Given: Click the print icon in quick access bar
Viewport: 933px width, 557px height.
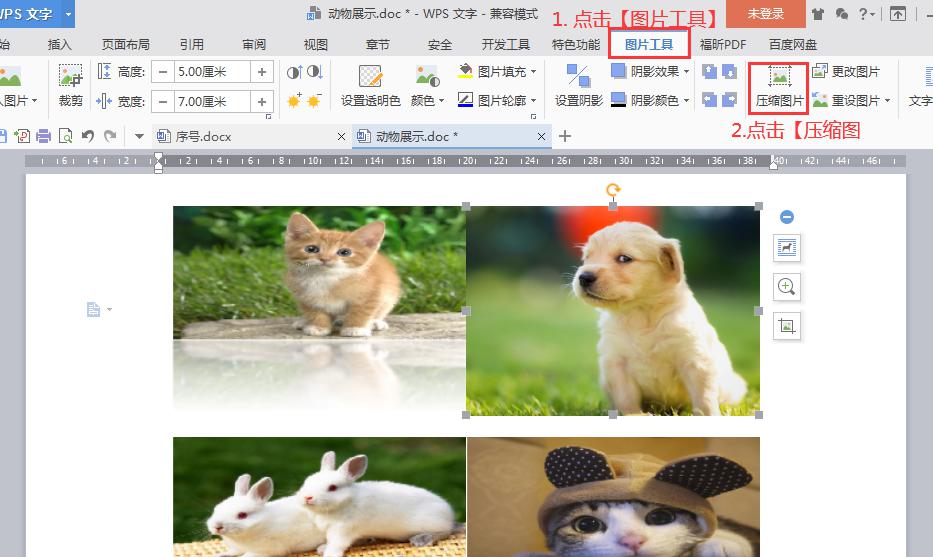Looking at the screenshot, I should [x=43, y=136].
